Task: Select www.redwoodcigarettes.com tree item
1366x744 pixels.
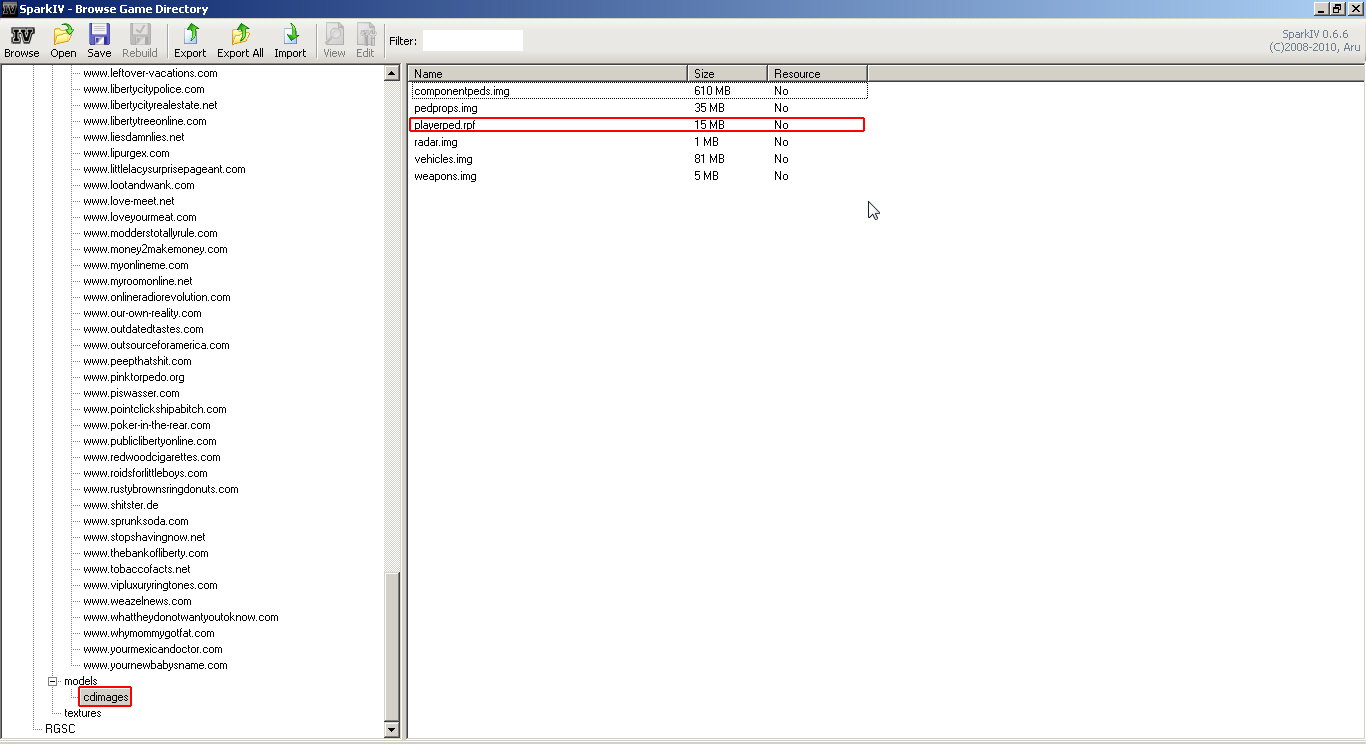Action: 152,457
